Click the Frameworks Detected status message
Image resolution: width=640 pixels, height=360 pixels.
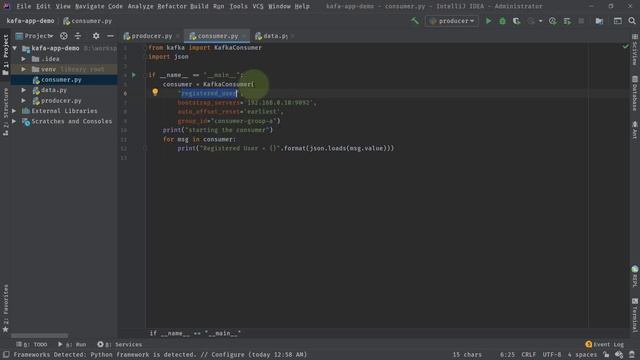coord(160,355)
